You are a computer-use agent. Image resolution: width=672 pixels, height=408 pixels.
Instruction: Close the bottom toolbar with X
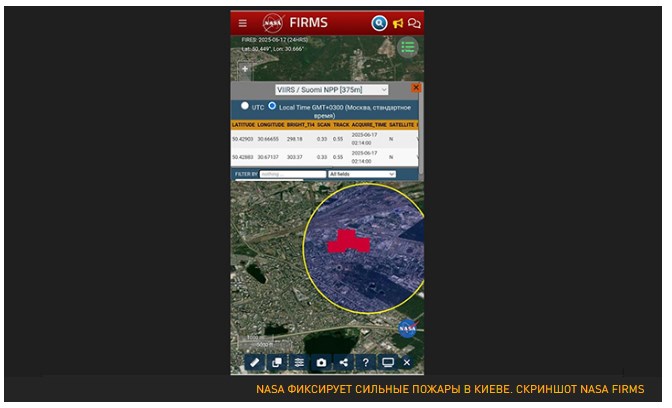point(407,363)
